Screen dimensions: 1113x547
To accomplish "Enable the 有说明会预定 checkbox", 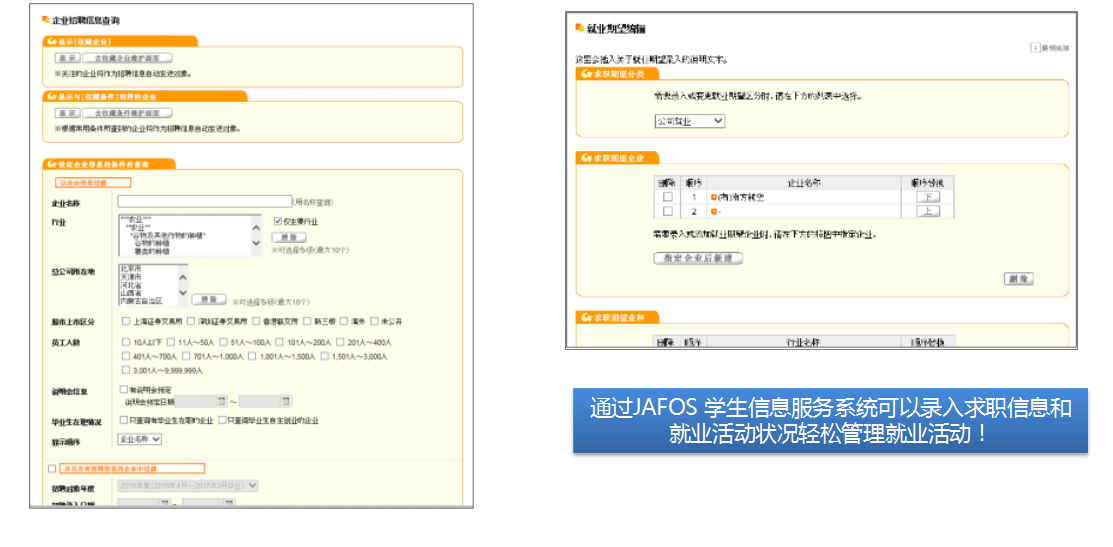I will pyautogui.click(x=124, y=390).
